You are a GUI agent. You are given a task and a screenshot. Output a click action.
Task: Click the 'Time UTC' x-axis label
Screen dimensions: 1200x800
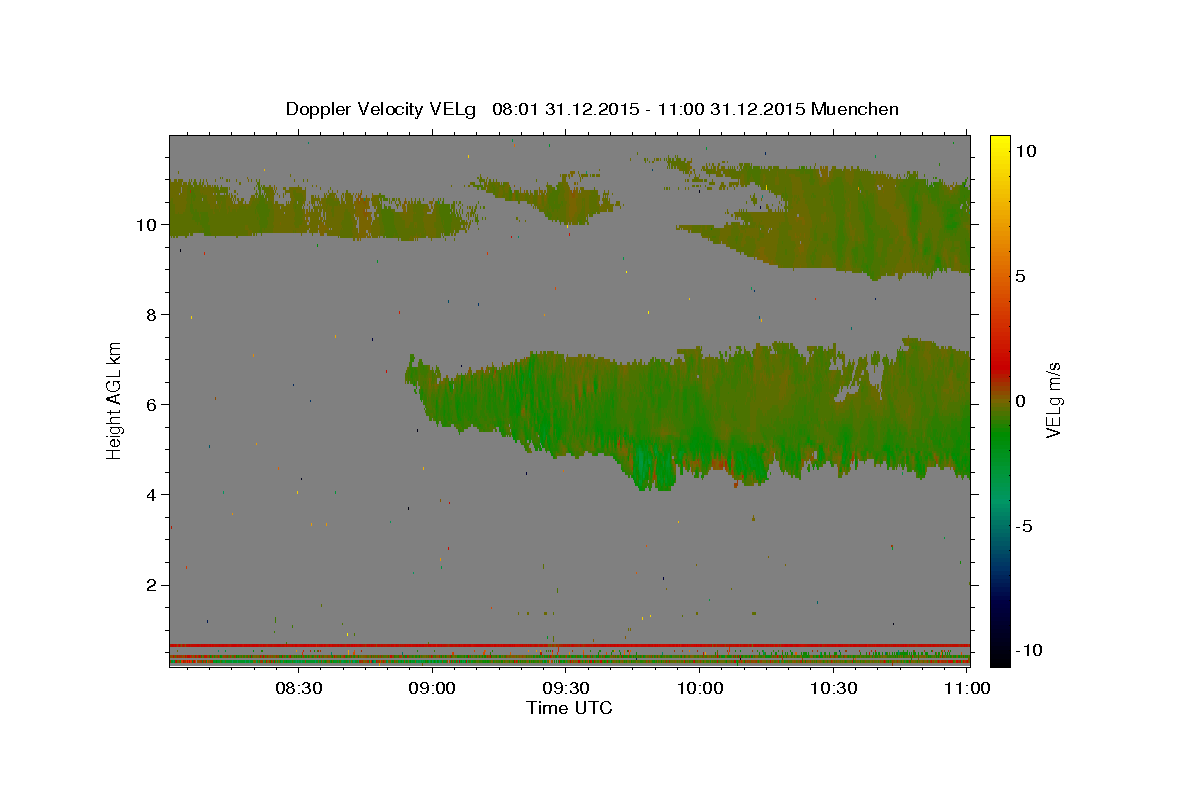point(569,708)
